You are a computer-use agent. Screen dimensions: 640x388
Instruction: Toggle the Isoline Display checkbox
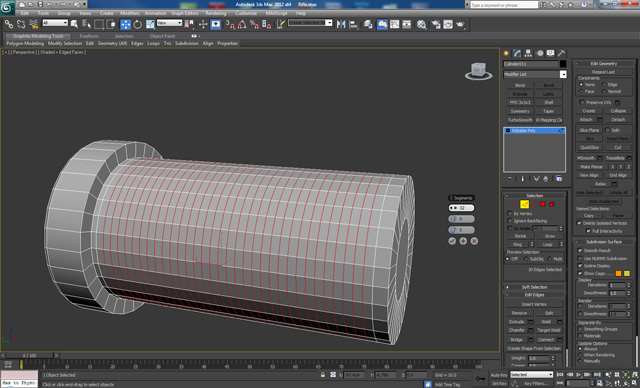580,266
